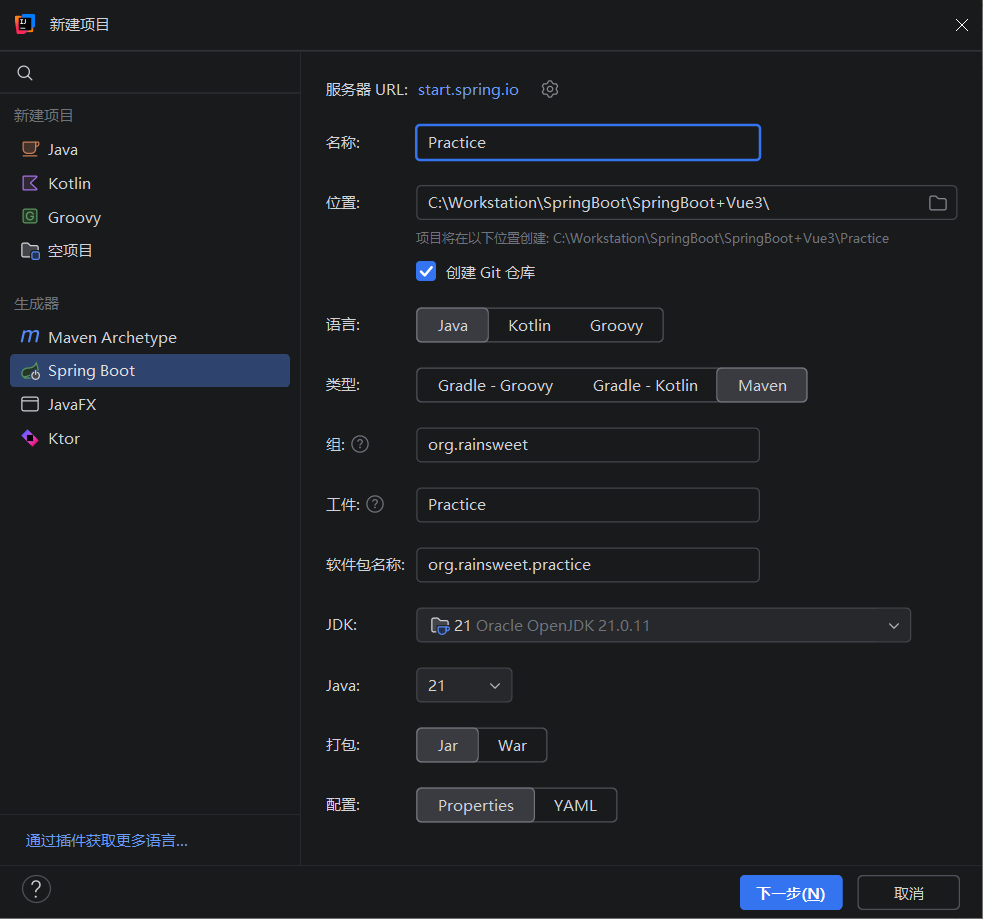Image resolution: width=983 pixels, height=919 pixels.
Task: Click the help icon next to 组
Action: pos(360,444)
